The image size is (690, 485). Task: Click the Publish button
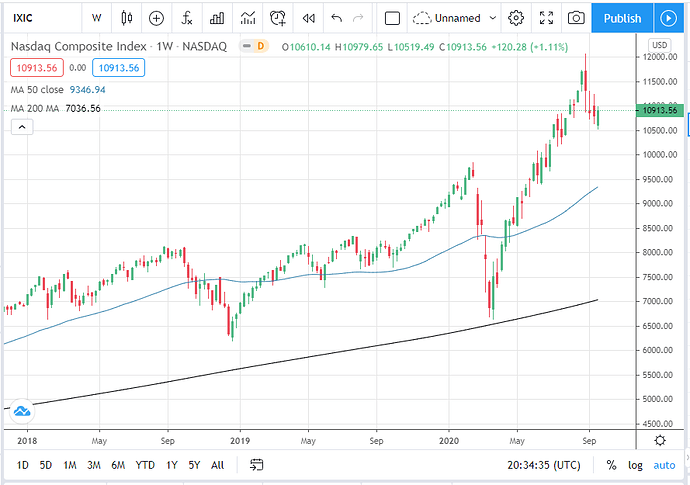click(622, 18)
